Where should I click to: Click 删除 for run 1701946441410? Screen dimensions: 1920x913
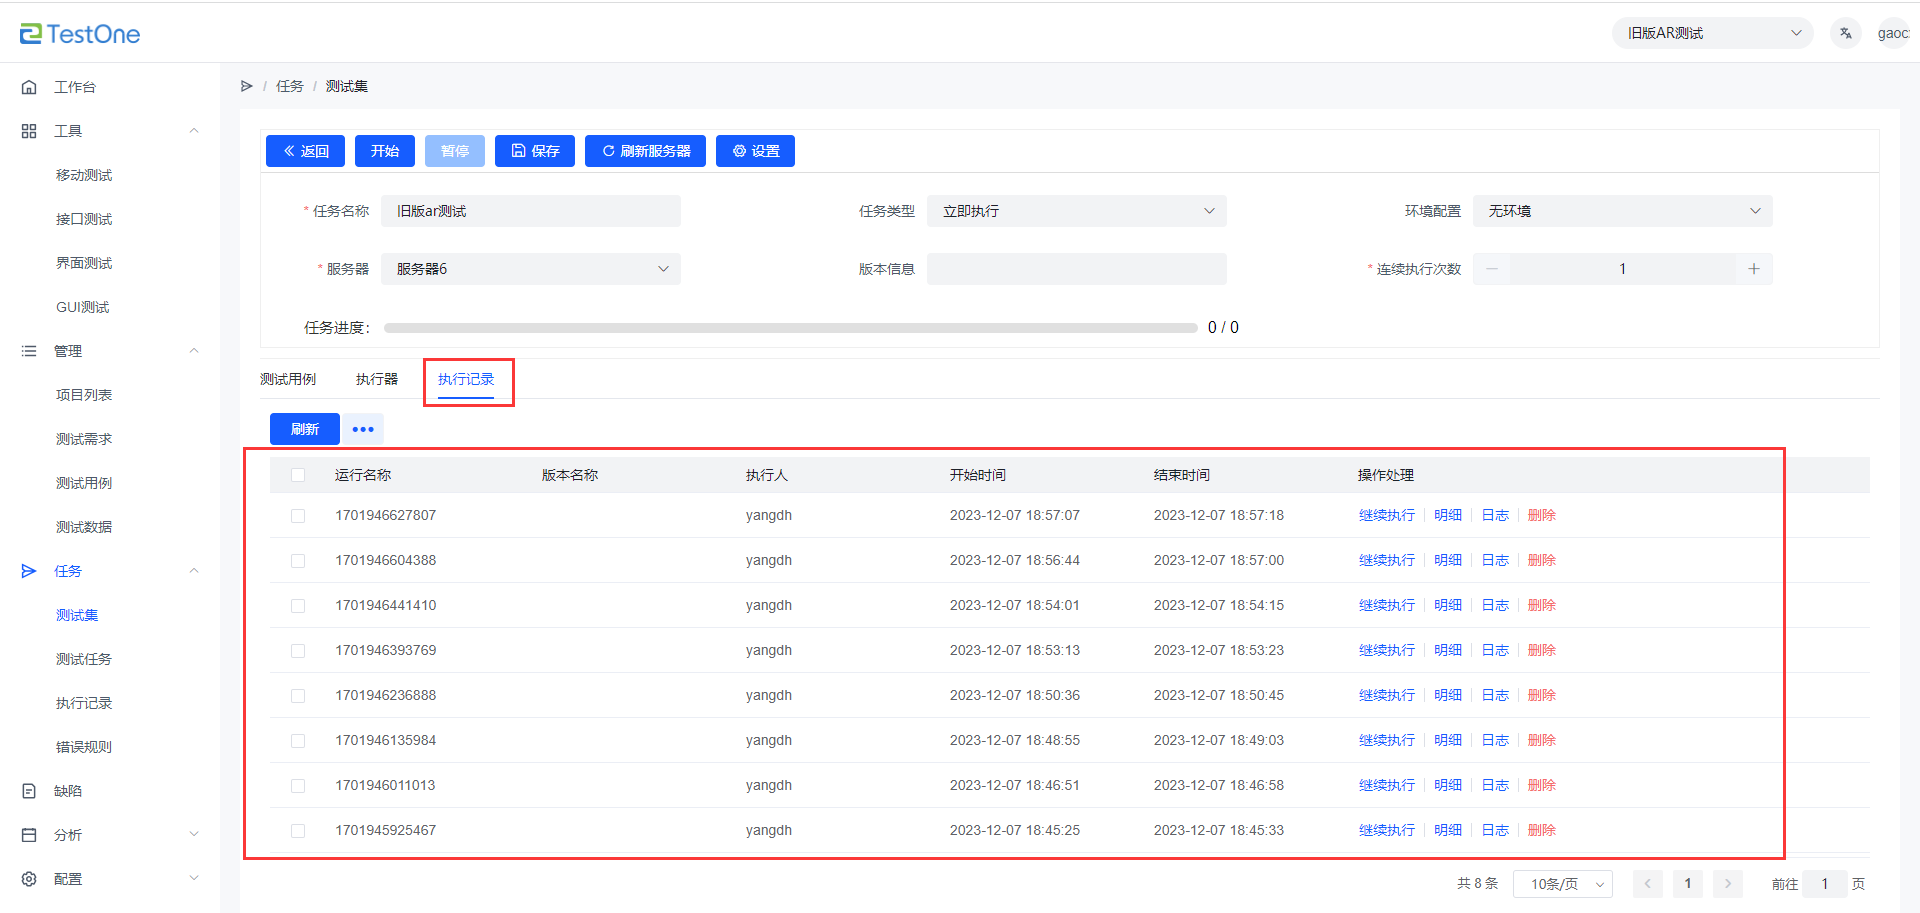point(1541,605)
